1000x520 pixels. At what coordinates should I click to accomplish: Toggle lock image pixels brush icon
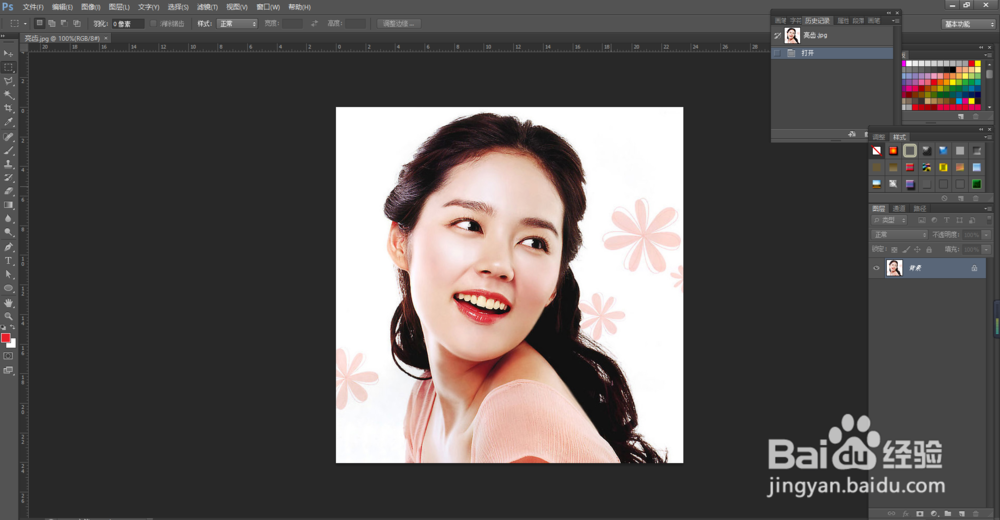click(x=906, y=249)
